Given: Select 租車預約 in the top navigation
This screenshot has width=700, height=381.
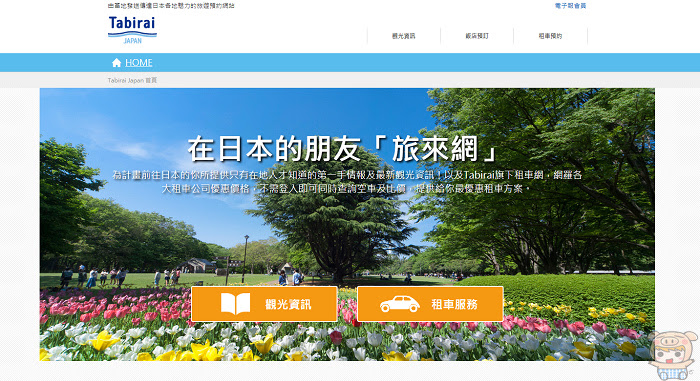Looking at the screenshot, I should pos(550,36).
